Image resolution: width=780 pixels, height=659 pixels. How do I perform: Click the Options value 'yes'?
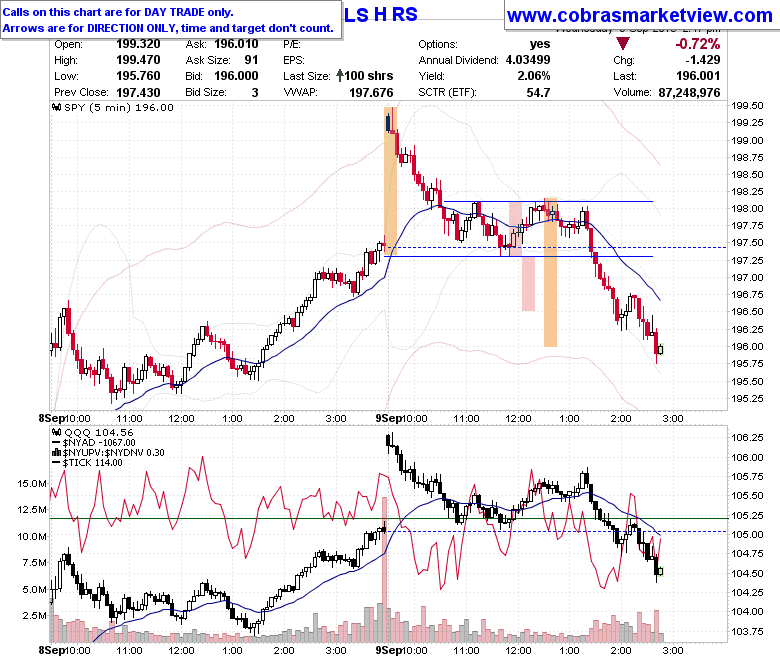click(x=540, y=44)
